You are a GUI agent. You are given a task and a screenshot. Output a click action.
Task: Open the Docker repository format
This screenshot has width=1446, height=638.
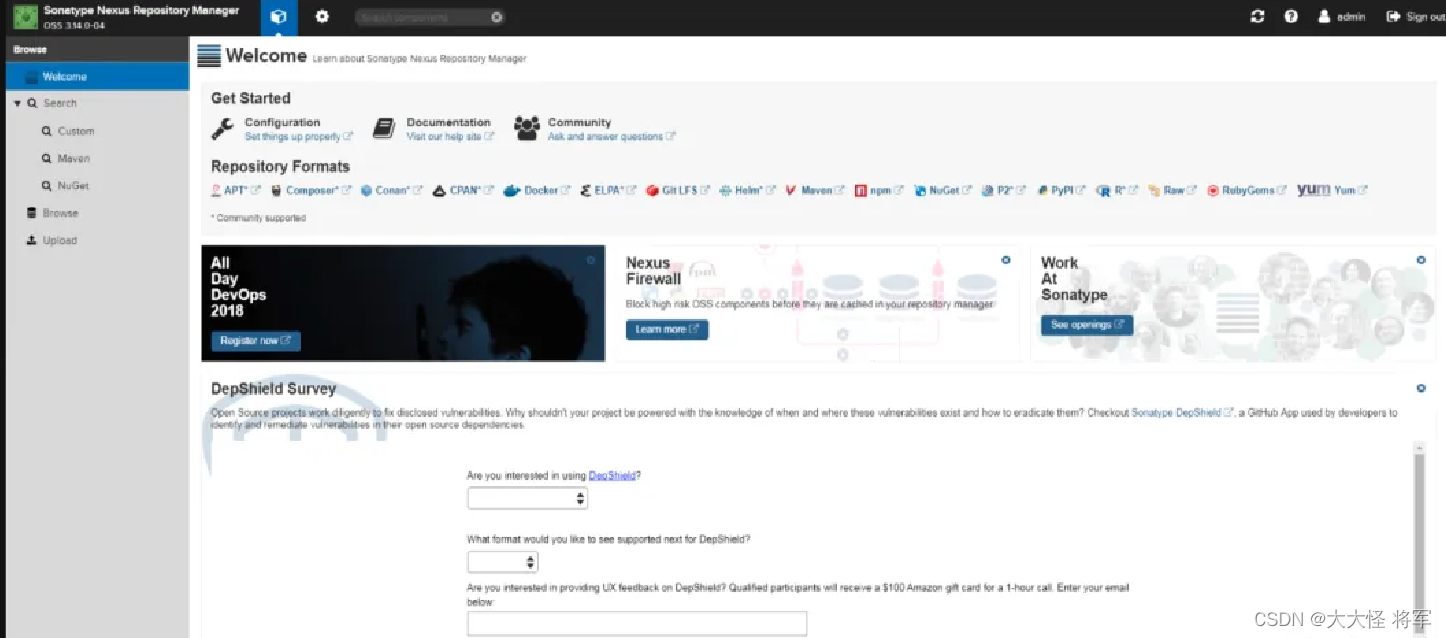pyautogui.click(x=537, y=190)
